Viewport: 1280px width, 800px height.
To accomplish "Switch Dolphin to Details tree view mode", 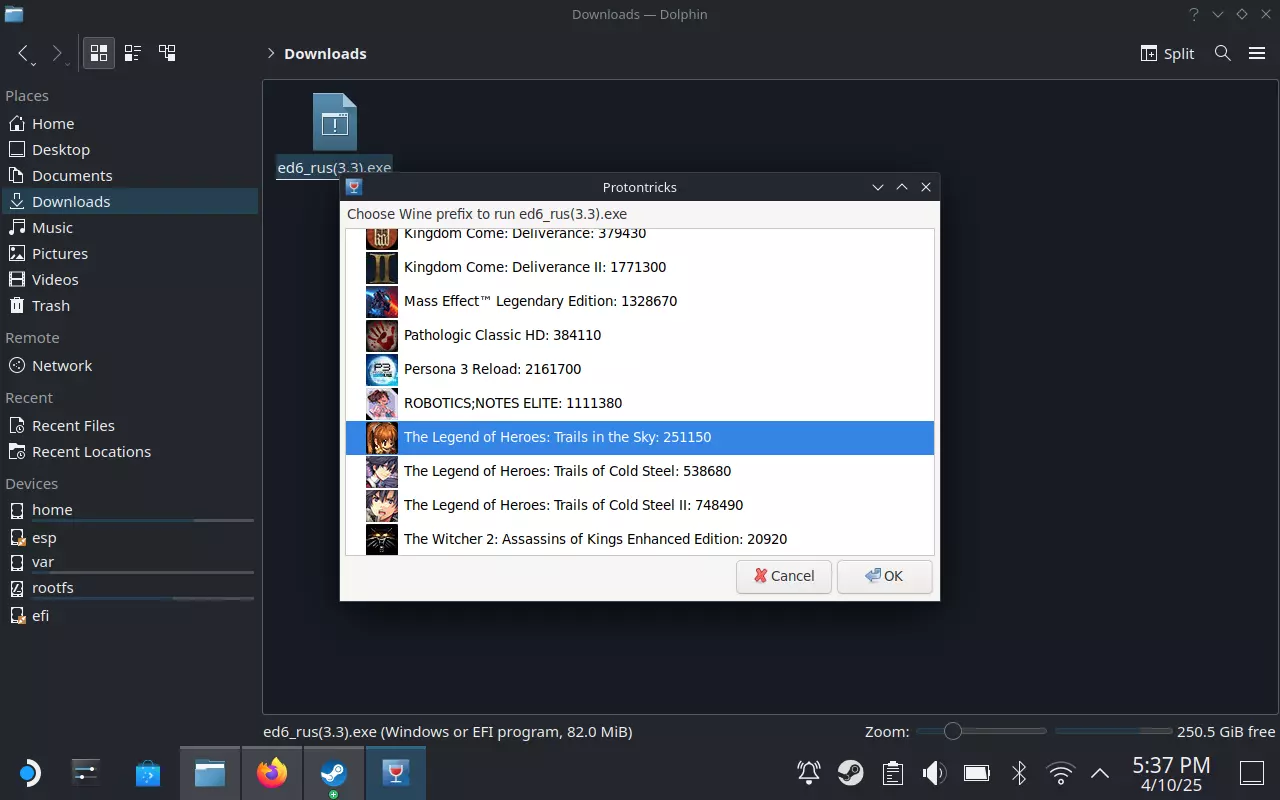I will (x=167, y=53).
